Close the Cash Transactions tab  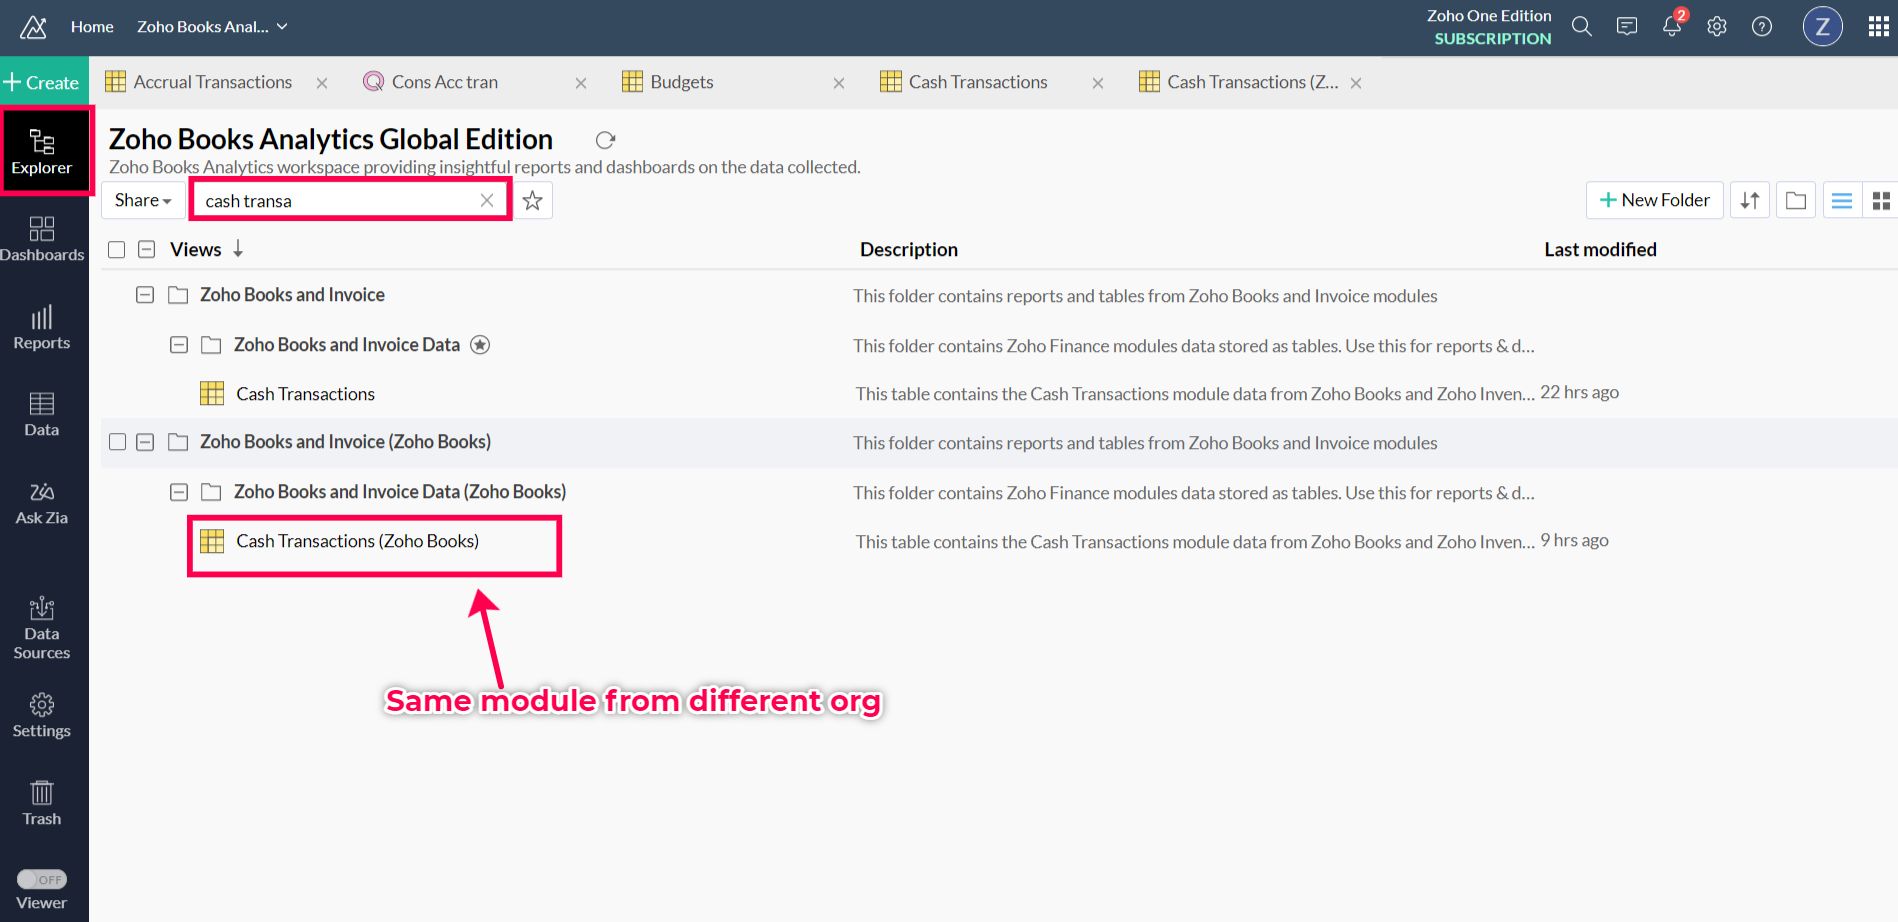[x=1098, y=83]
